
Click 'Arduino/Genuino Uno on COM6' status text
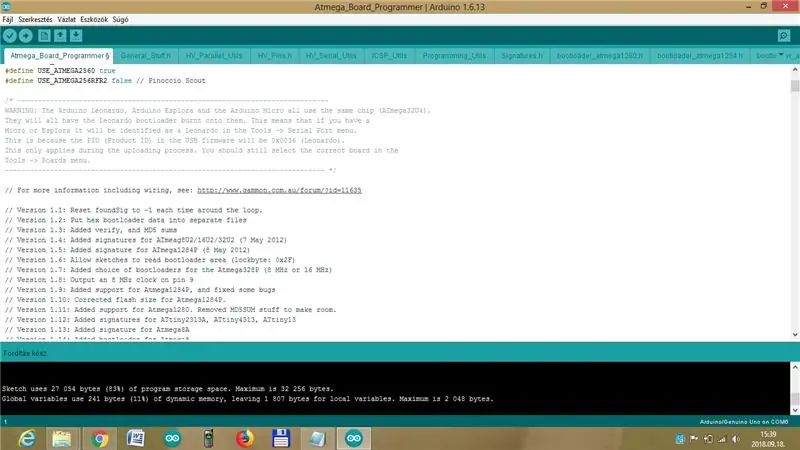[x=744, y=422]
